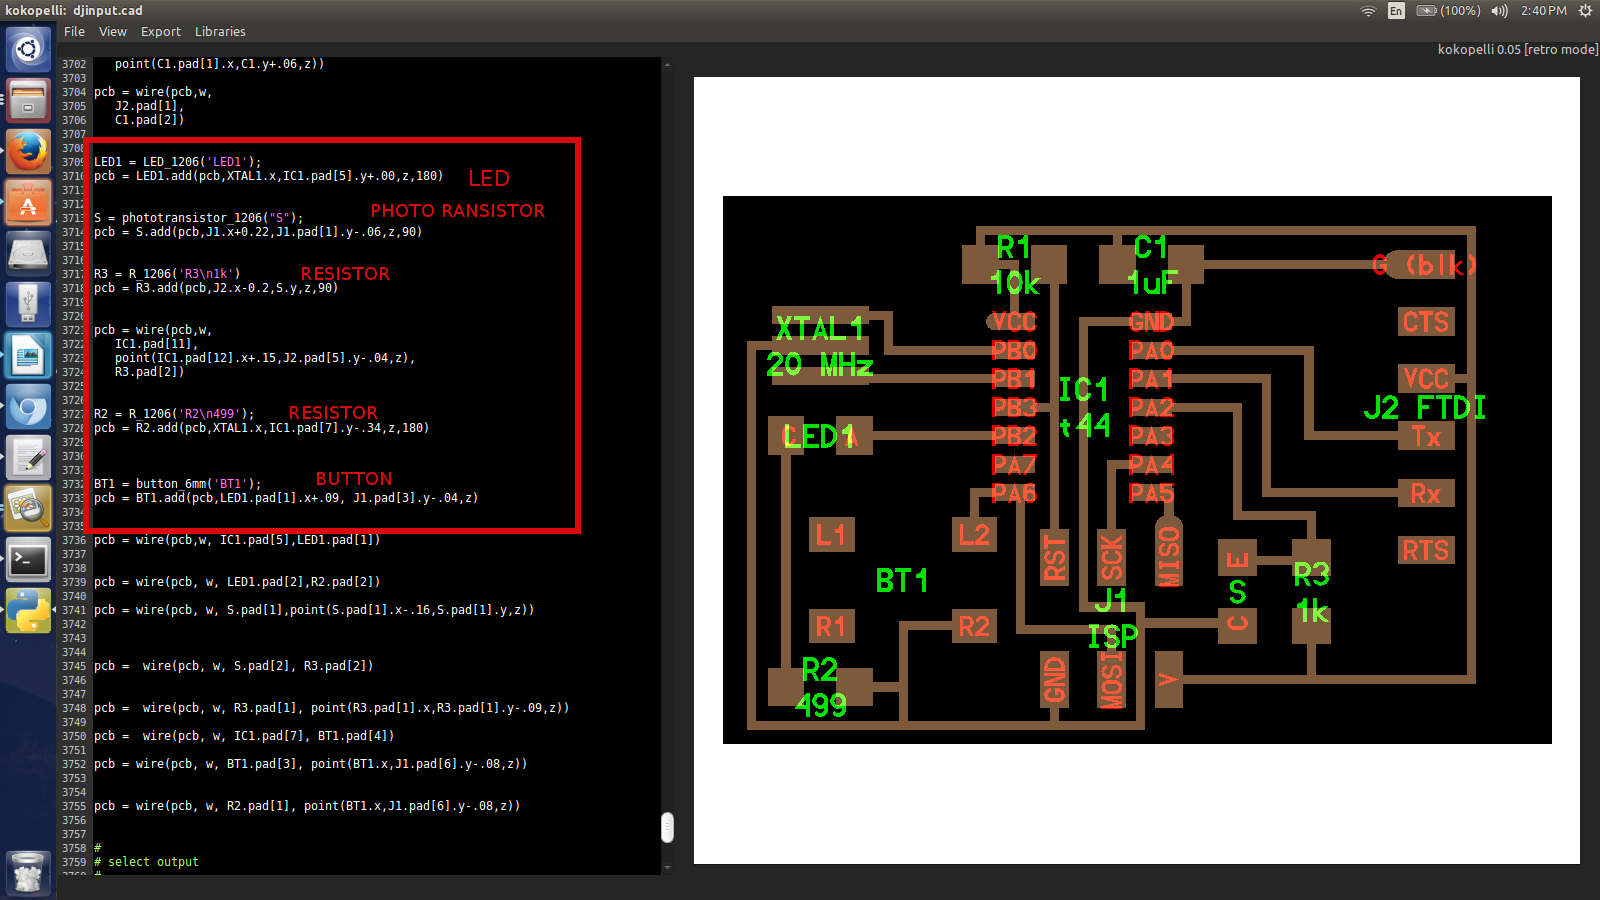
Task: Open the Terminal from the launcher
Action: [x=28, y=559]
